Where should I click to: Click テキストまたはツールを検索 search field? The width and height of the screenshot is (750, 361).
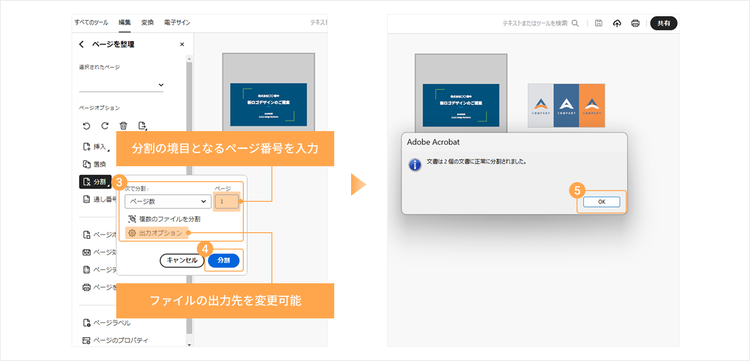pos(535,23)
